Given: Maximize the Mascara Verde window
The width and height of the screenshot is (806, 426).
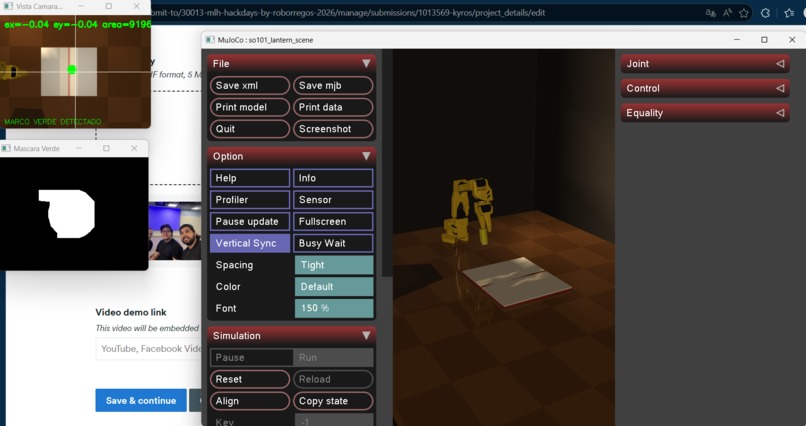Looking at the screenshot, I should tap(106, 148).
